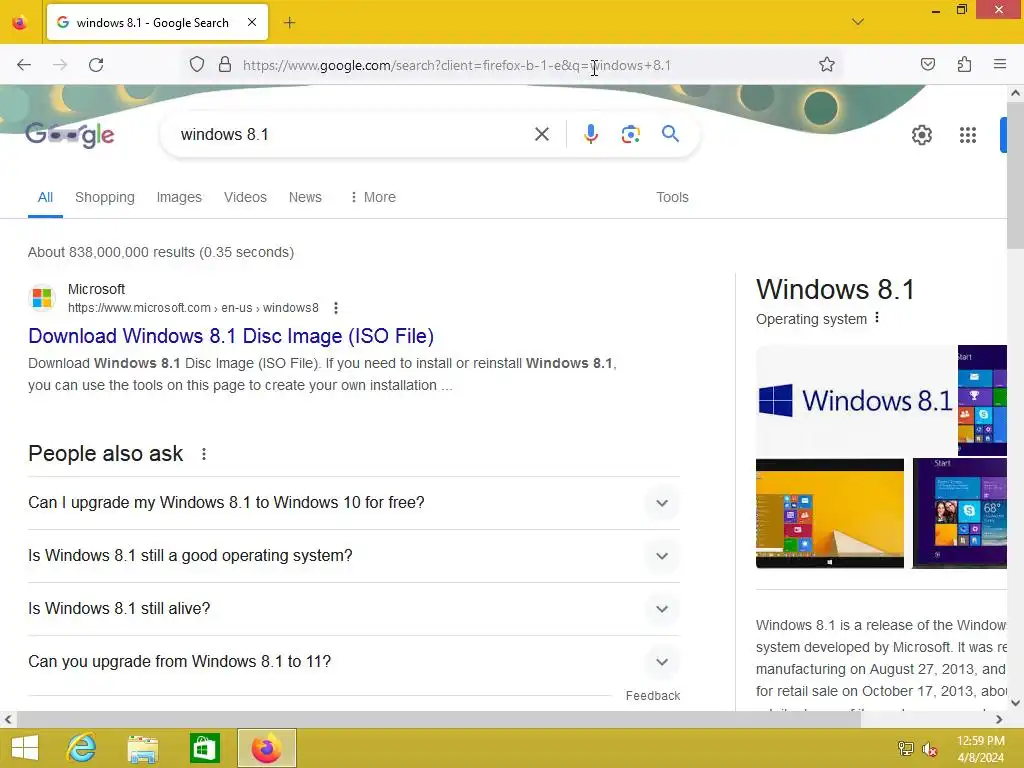Start search by voice microphone
1024x768 pixels.
coord(590,135)
